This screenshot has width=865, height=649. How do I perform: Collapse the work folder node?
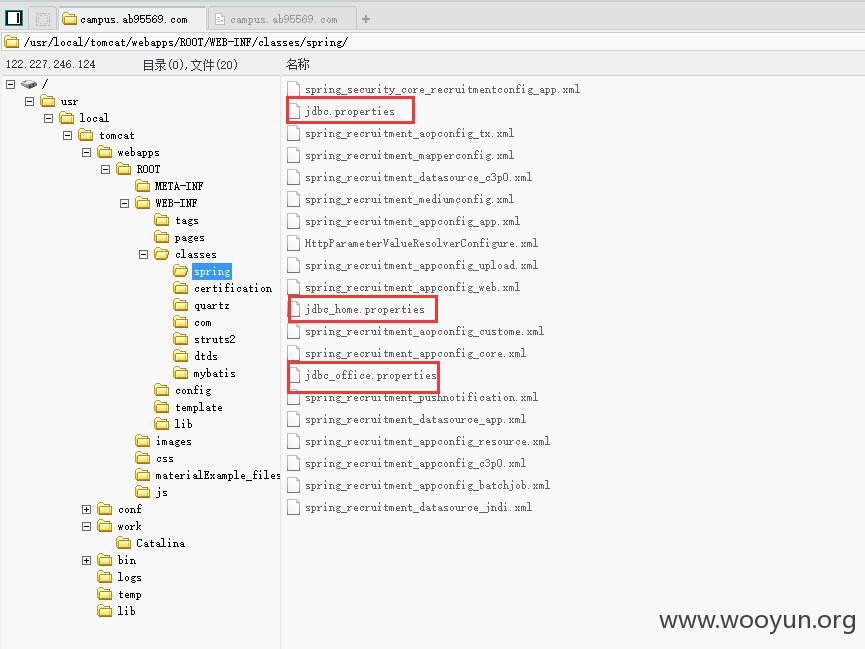pos(87,526)
